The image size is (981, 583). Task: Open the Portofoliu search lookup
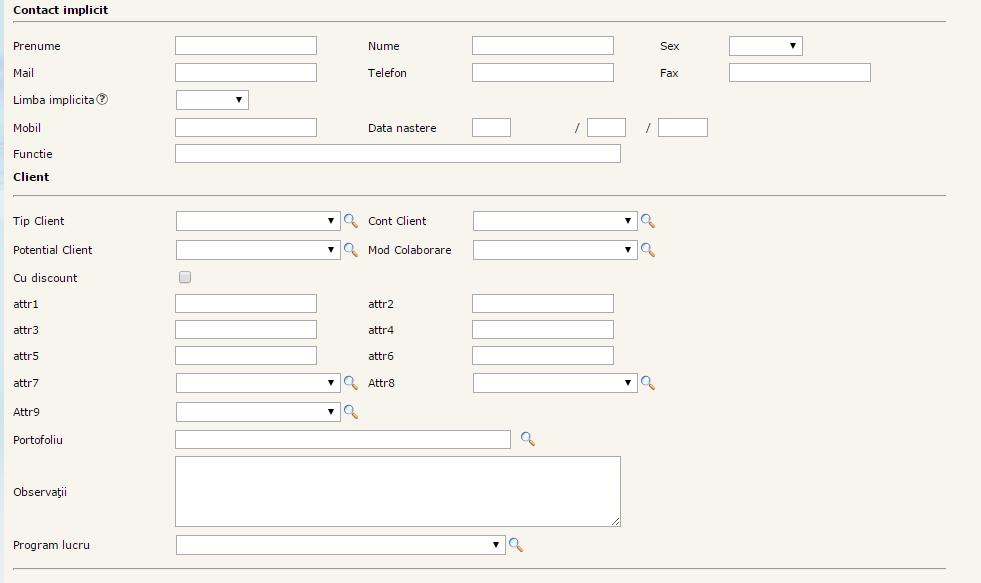click(x=527, y=439)
